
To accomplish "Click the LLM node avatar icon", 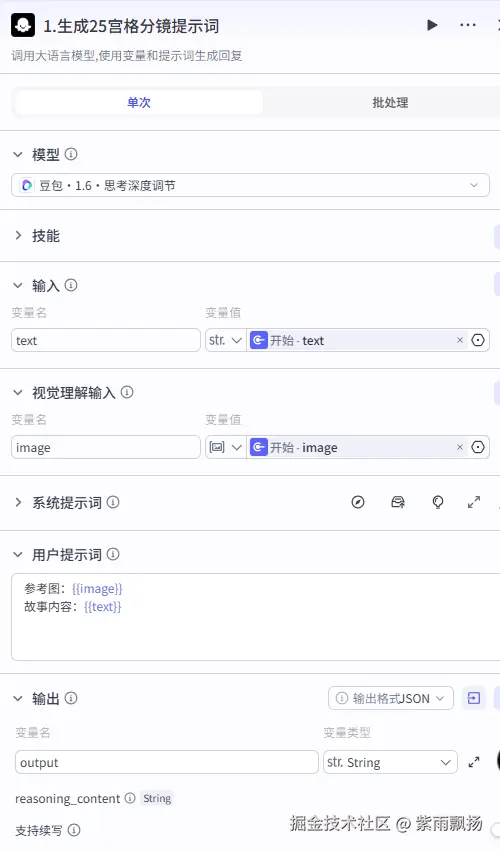I will [x=23, y=25].
